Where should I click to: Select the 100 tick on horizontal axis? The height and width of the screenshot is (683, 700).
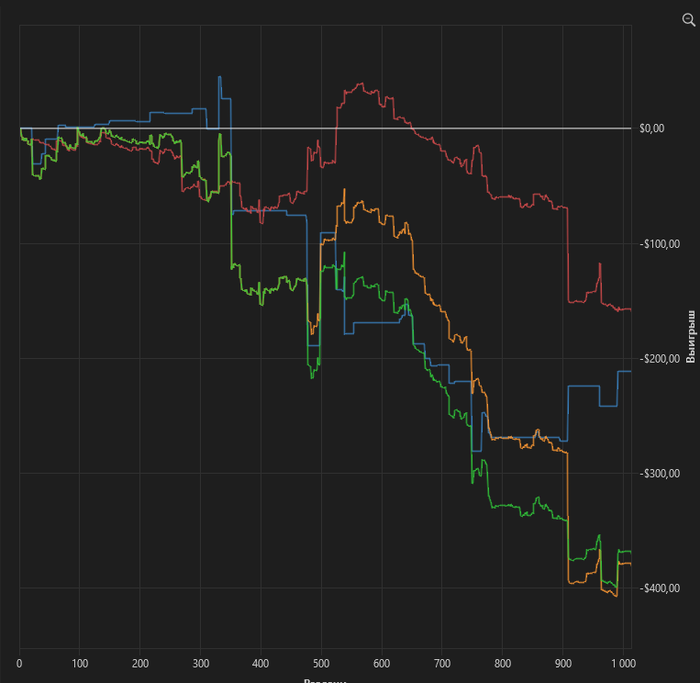[80, 663]
